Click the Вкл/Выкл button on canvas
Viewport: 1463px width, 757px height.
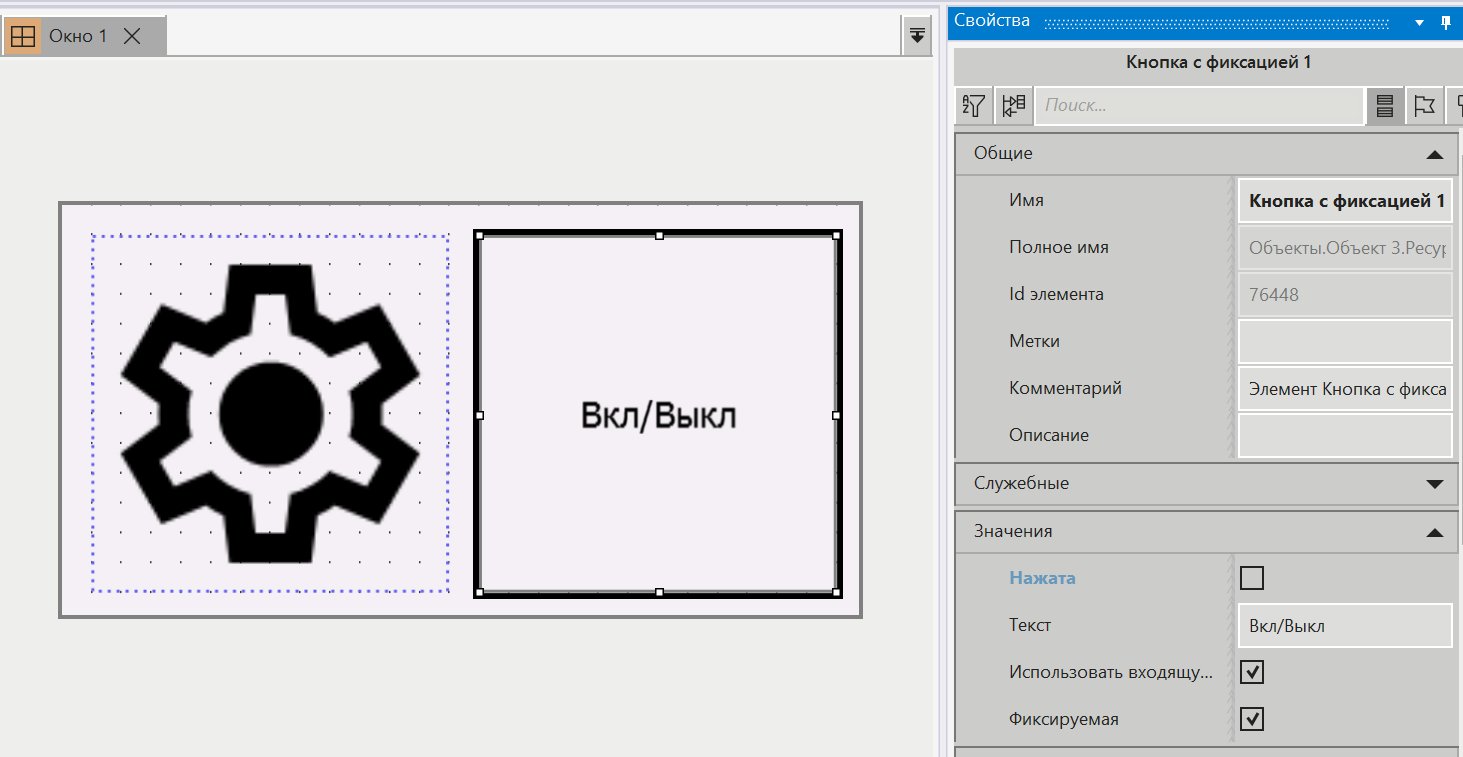click(x=658, y=415)
